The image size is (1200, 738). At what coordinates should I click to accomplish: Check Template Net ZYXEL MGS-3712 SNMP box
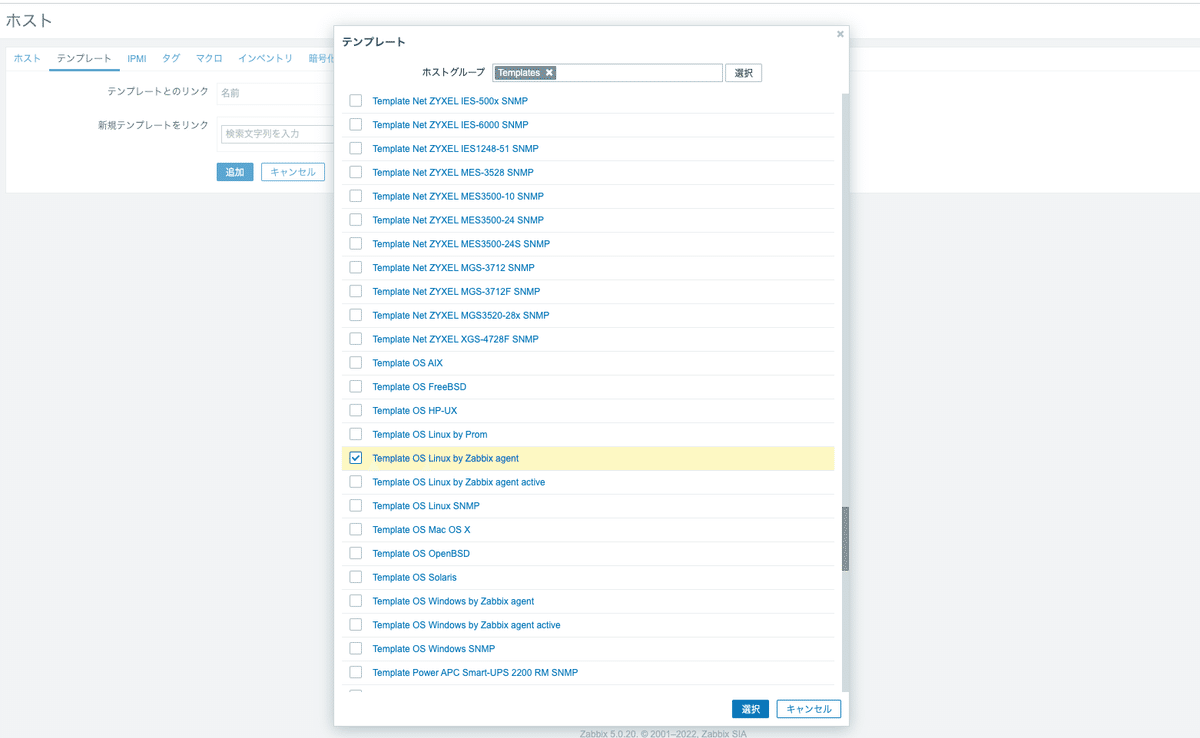tap(355, 268)
